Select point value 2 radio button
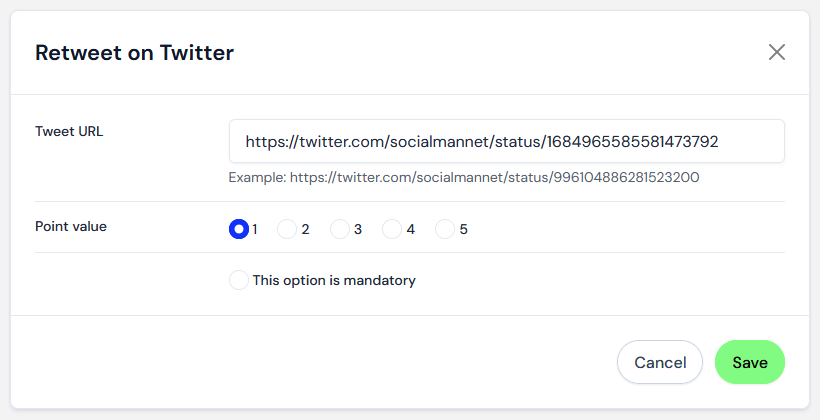 (287, 229)
